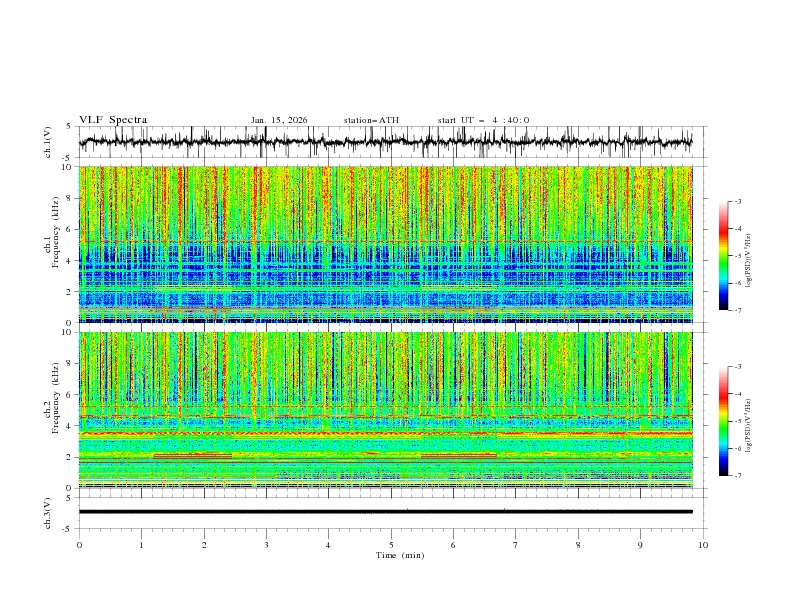Viewport: 792px width, 612px height.
Task: Click the 'VLF Spectra' title text
Action: pos(113,120)
